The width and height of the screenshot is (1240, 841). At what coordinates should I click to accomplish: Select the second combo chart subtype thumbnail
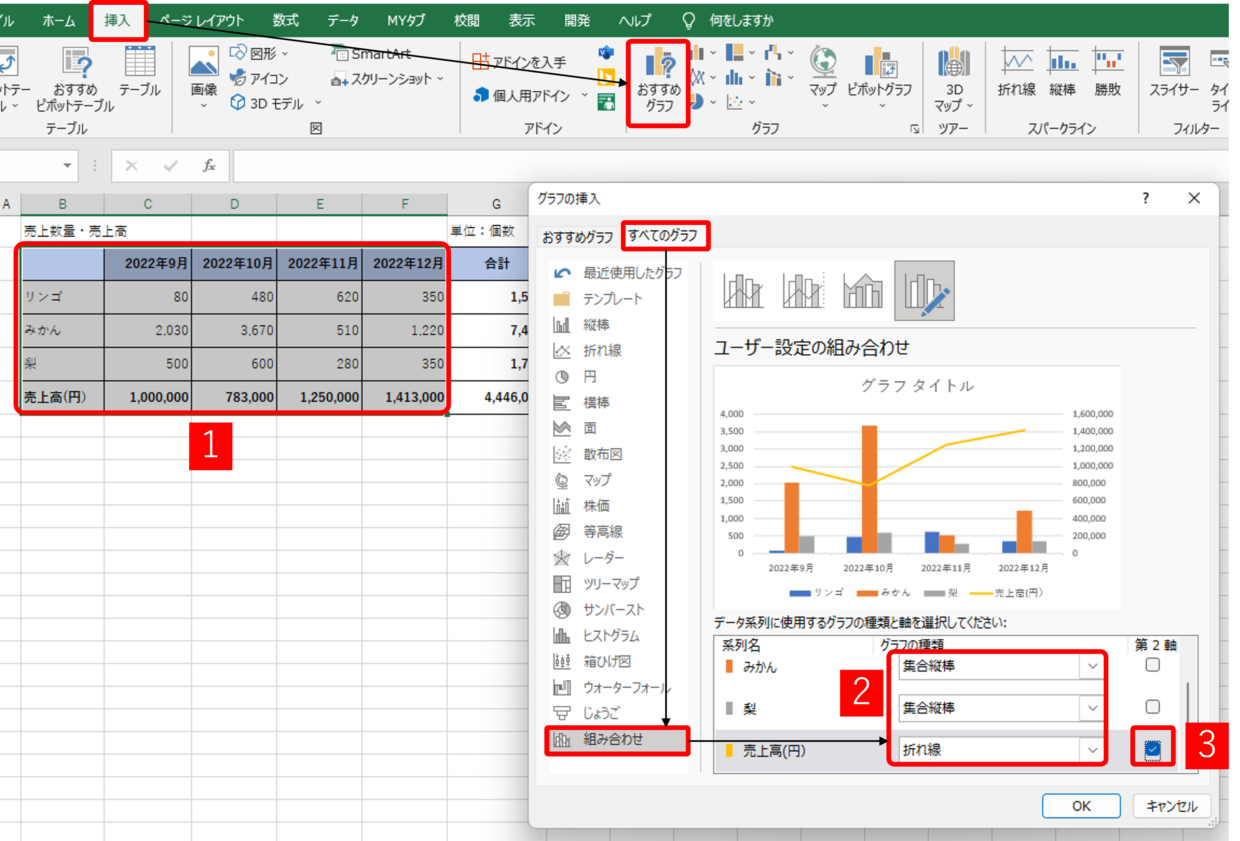(803, 291)
